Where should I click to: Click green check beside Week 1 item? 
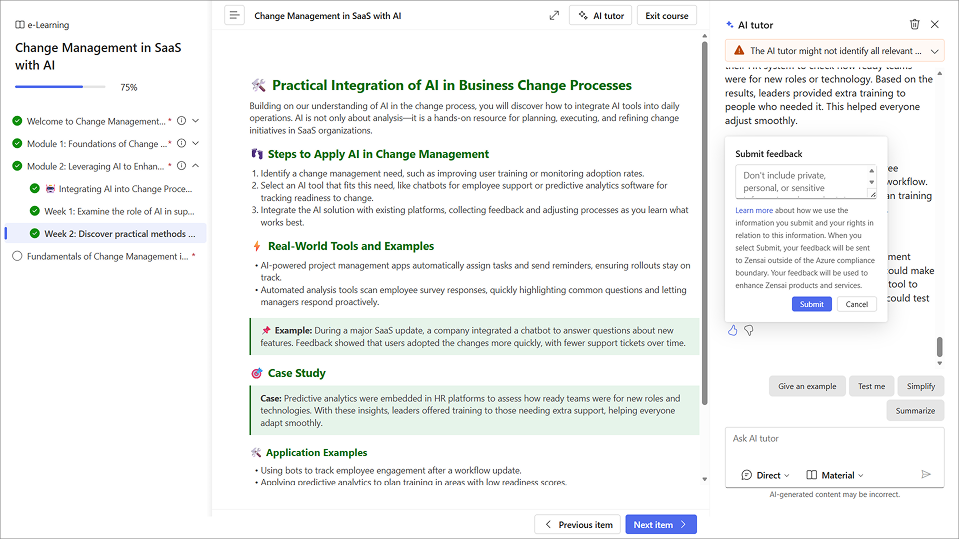[x=35, y=211]
